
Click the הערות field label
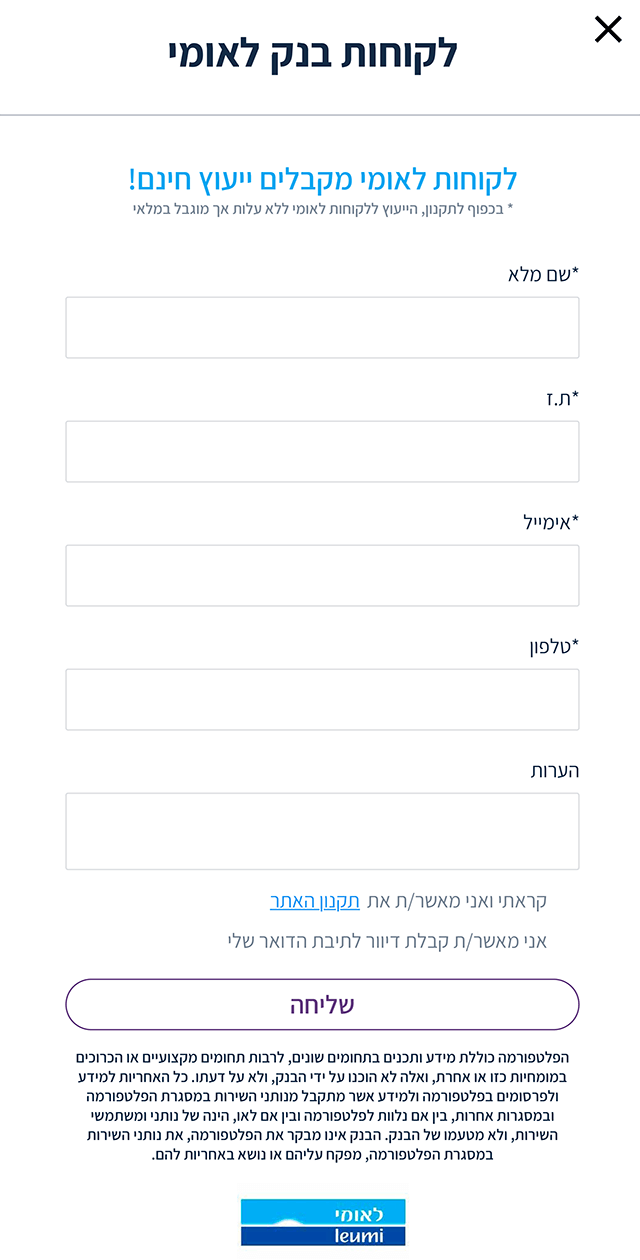tap(555, 770)
